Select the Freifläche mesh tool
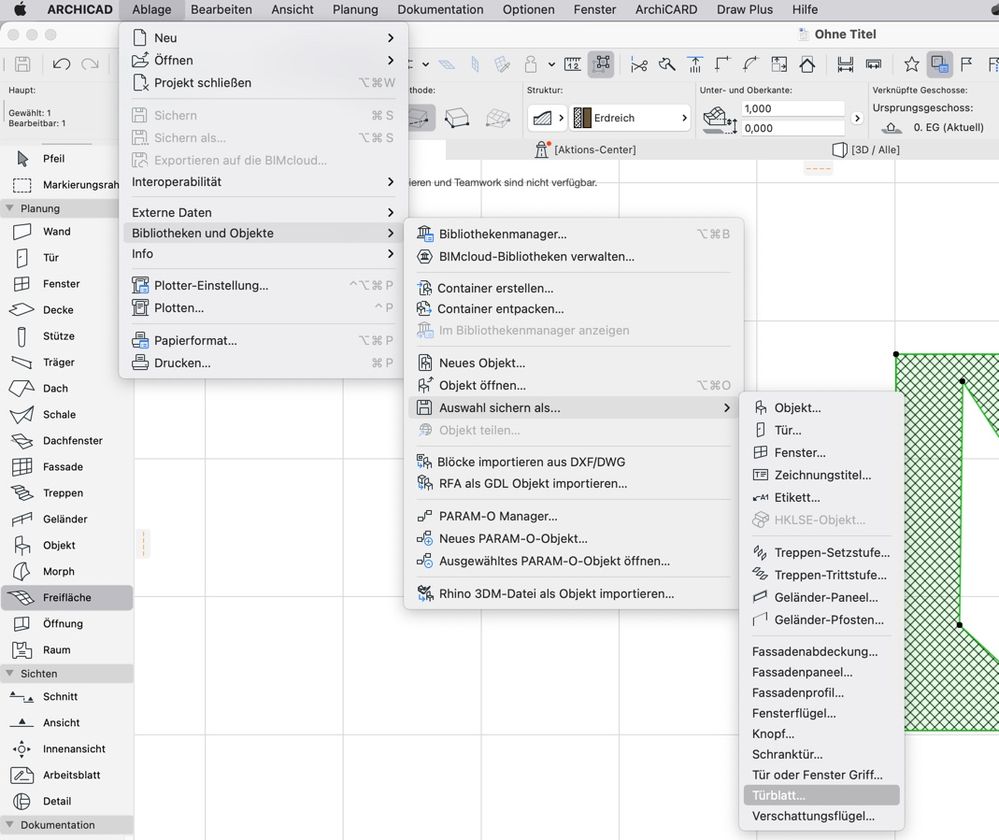This screenshot has height=840, width=999. 67,597
